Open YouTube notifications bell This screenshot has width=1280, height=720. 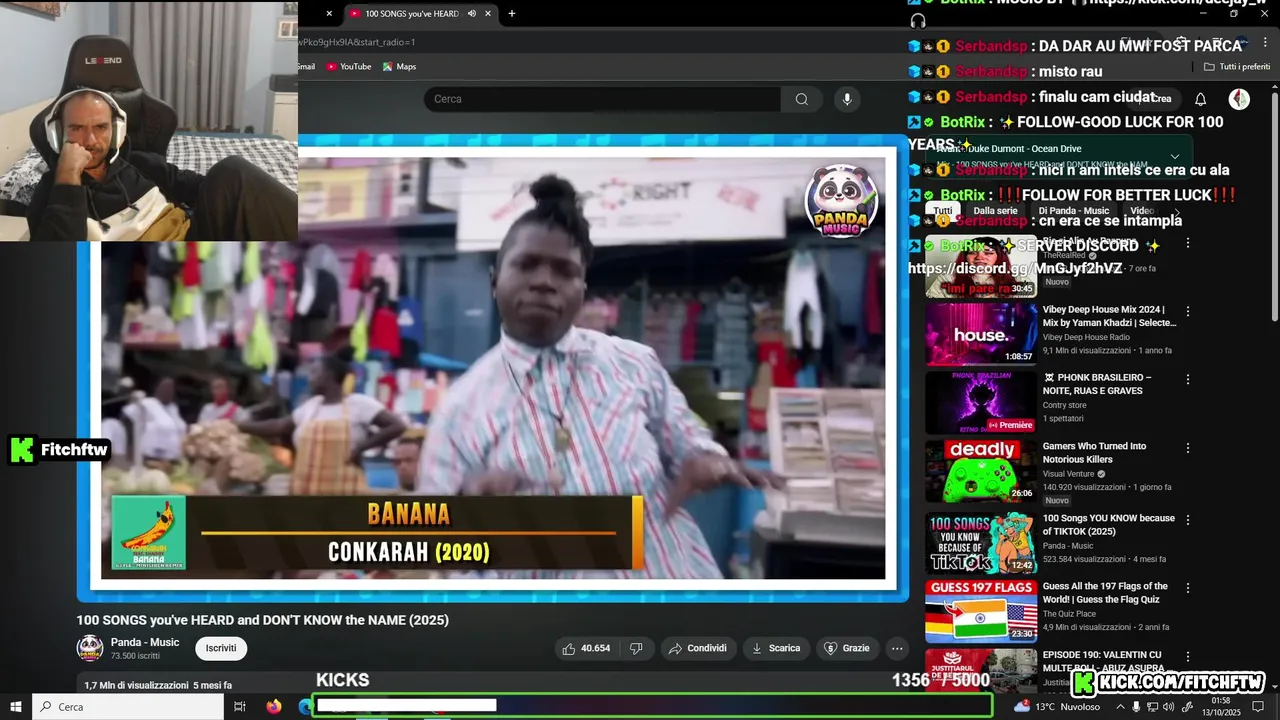(x=1201, y=99)
